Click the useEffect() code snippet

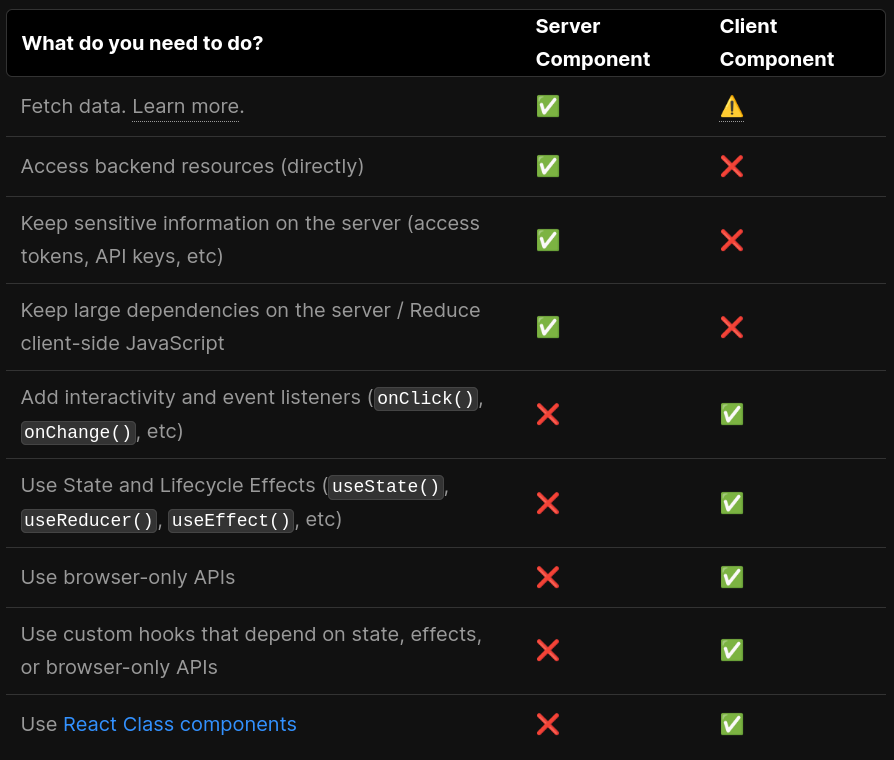231,521
